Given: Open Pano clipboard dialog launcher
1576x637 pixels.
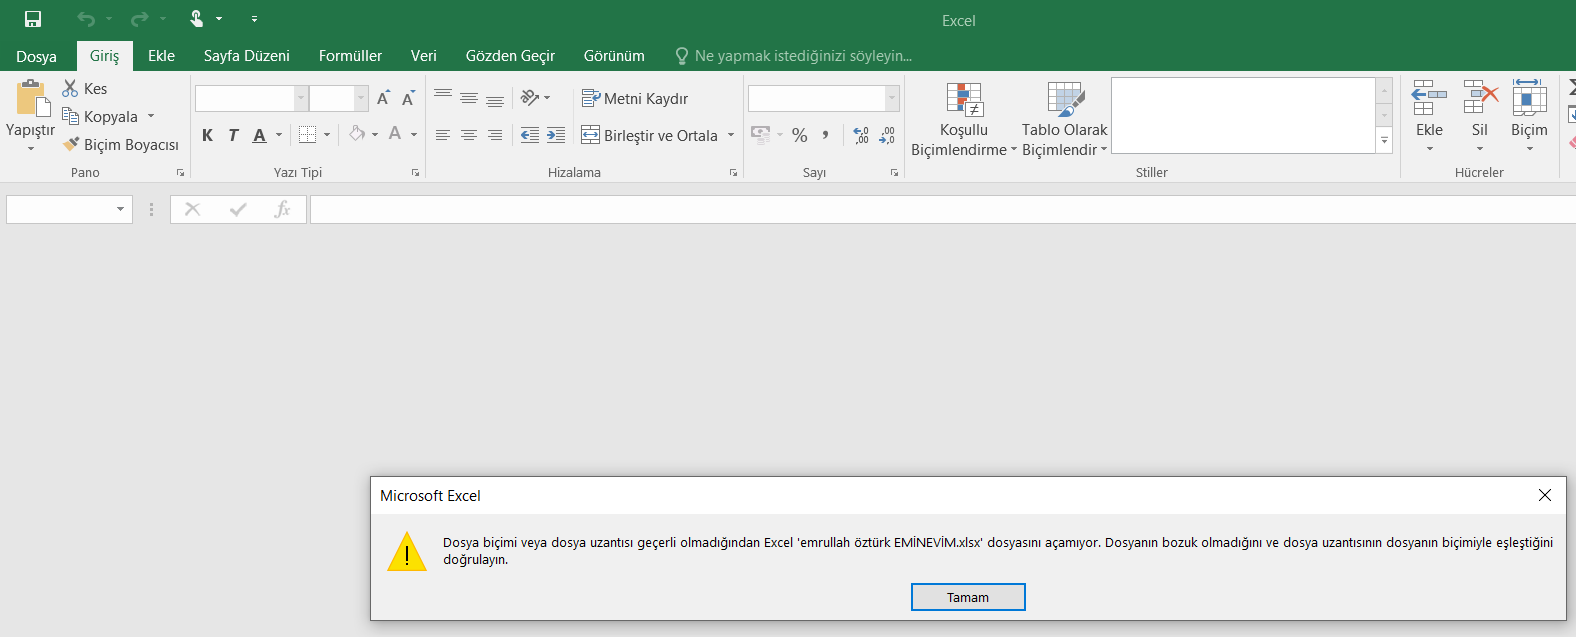Looking at the screenshot, I should pos(181,173).
